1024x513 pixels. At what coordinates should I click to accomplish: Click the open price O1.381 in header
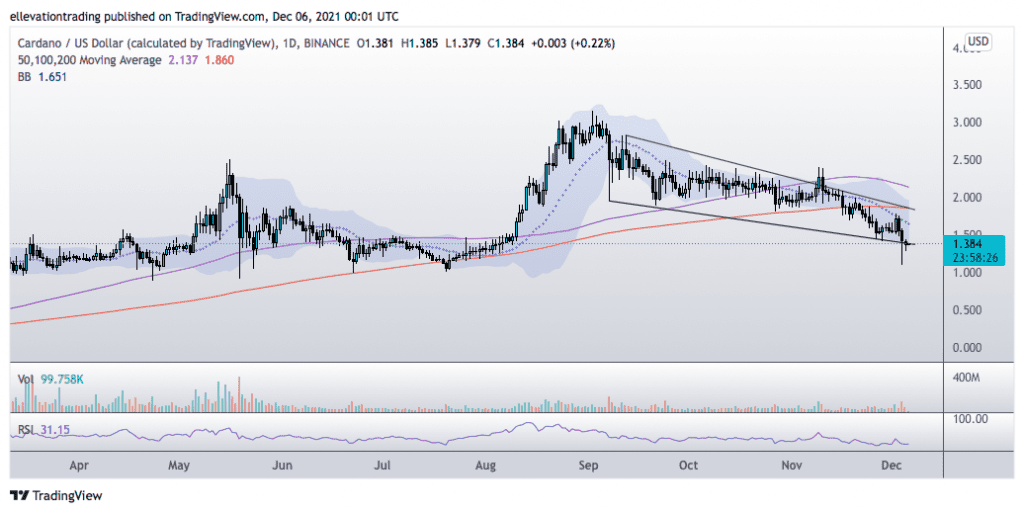(375, 44)
